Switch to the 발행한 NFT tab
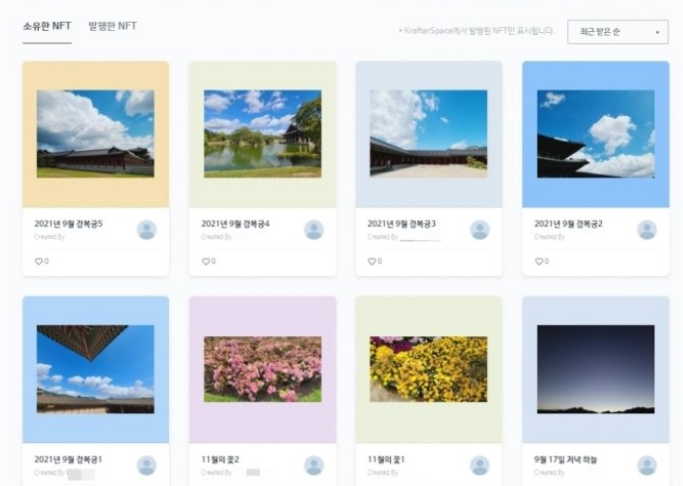 [x=113, y=26]
